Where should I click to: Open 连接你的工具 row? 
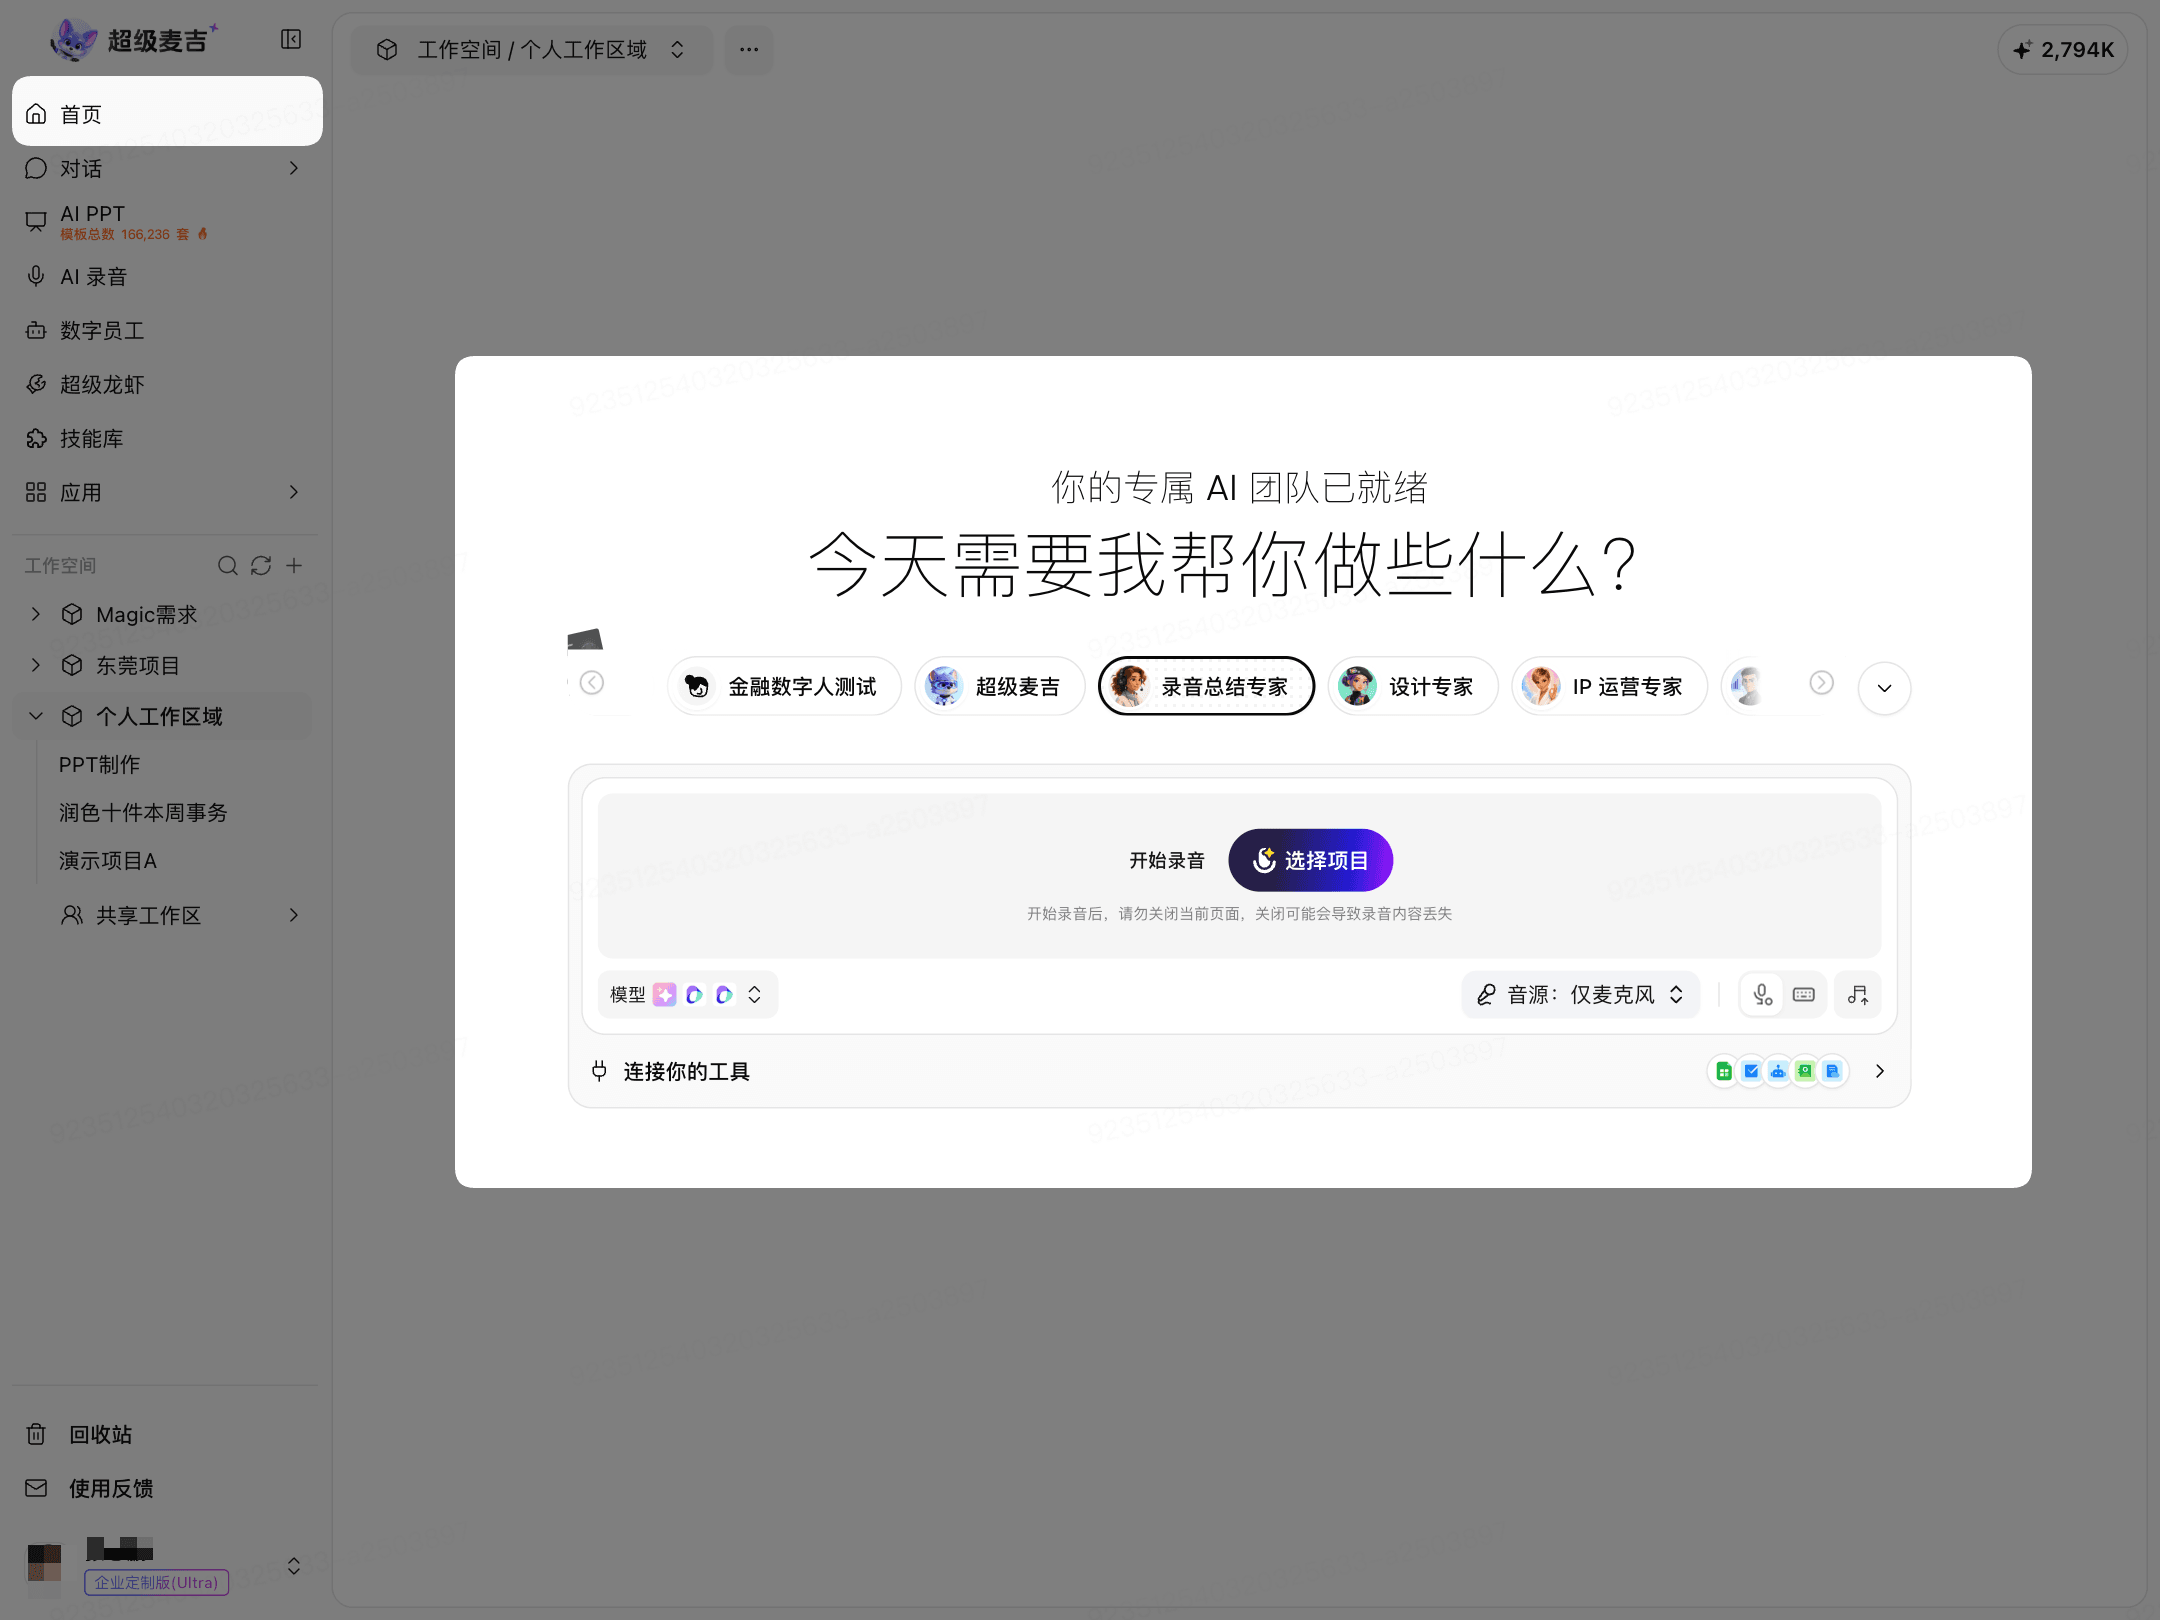pos(1239,1072)
